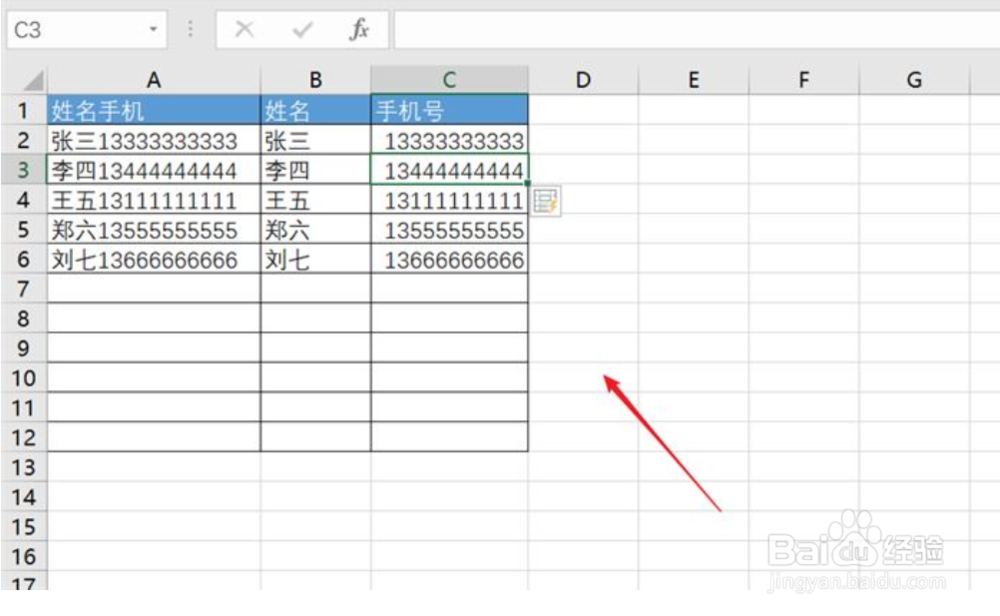Viewport: 1000px width, 616px height.
Task: Open the Insert Function (fx) dialog
Action: tap(362, 29)
